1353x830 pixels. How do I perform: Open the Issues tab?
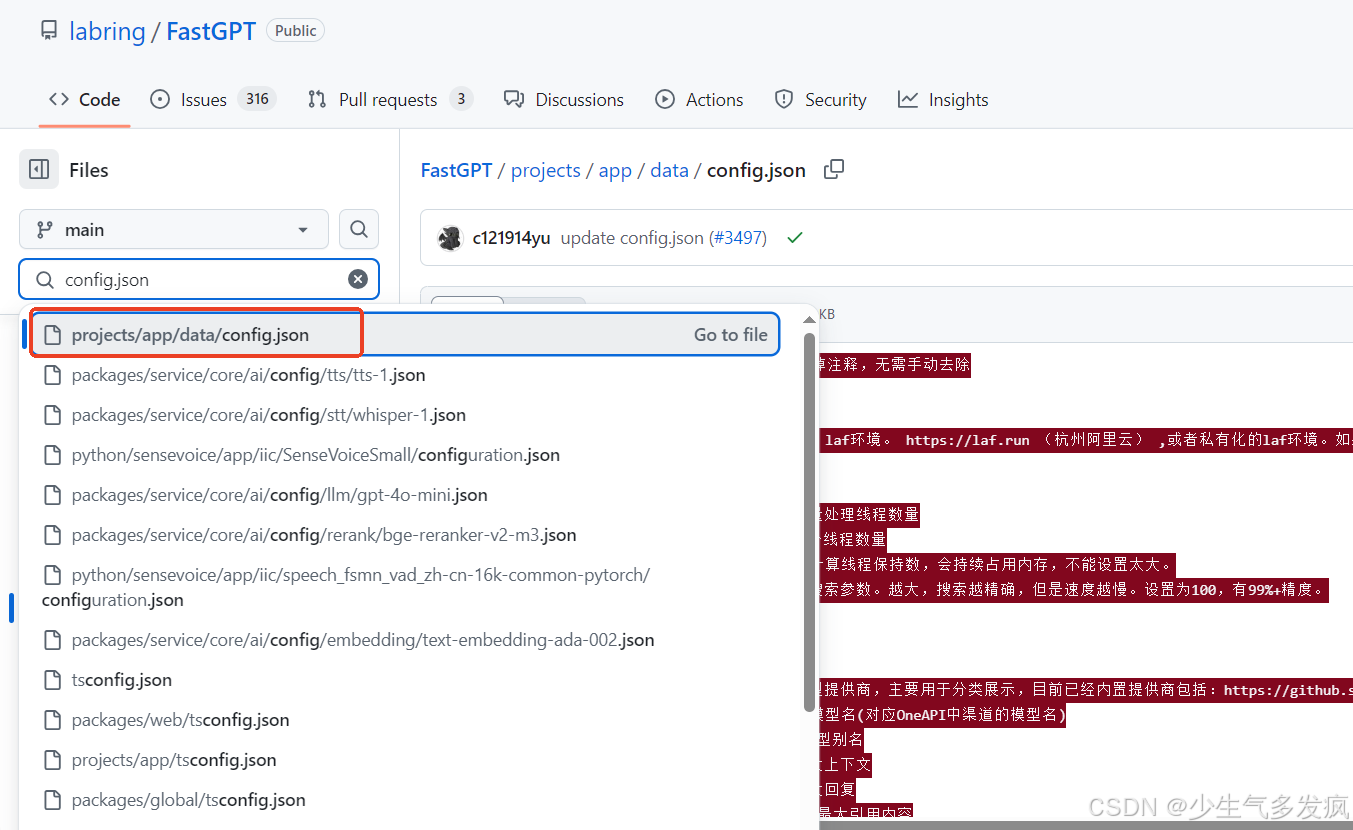213,100
